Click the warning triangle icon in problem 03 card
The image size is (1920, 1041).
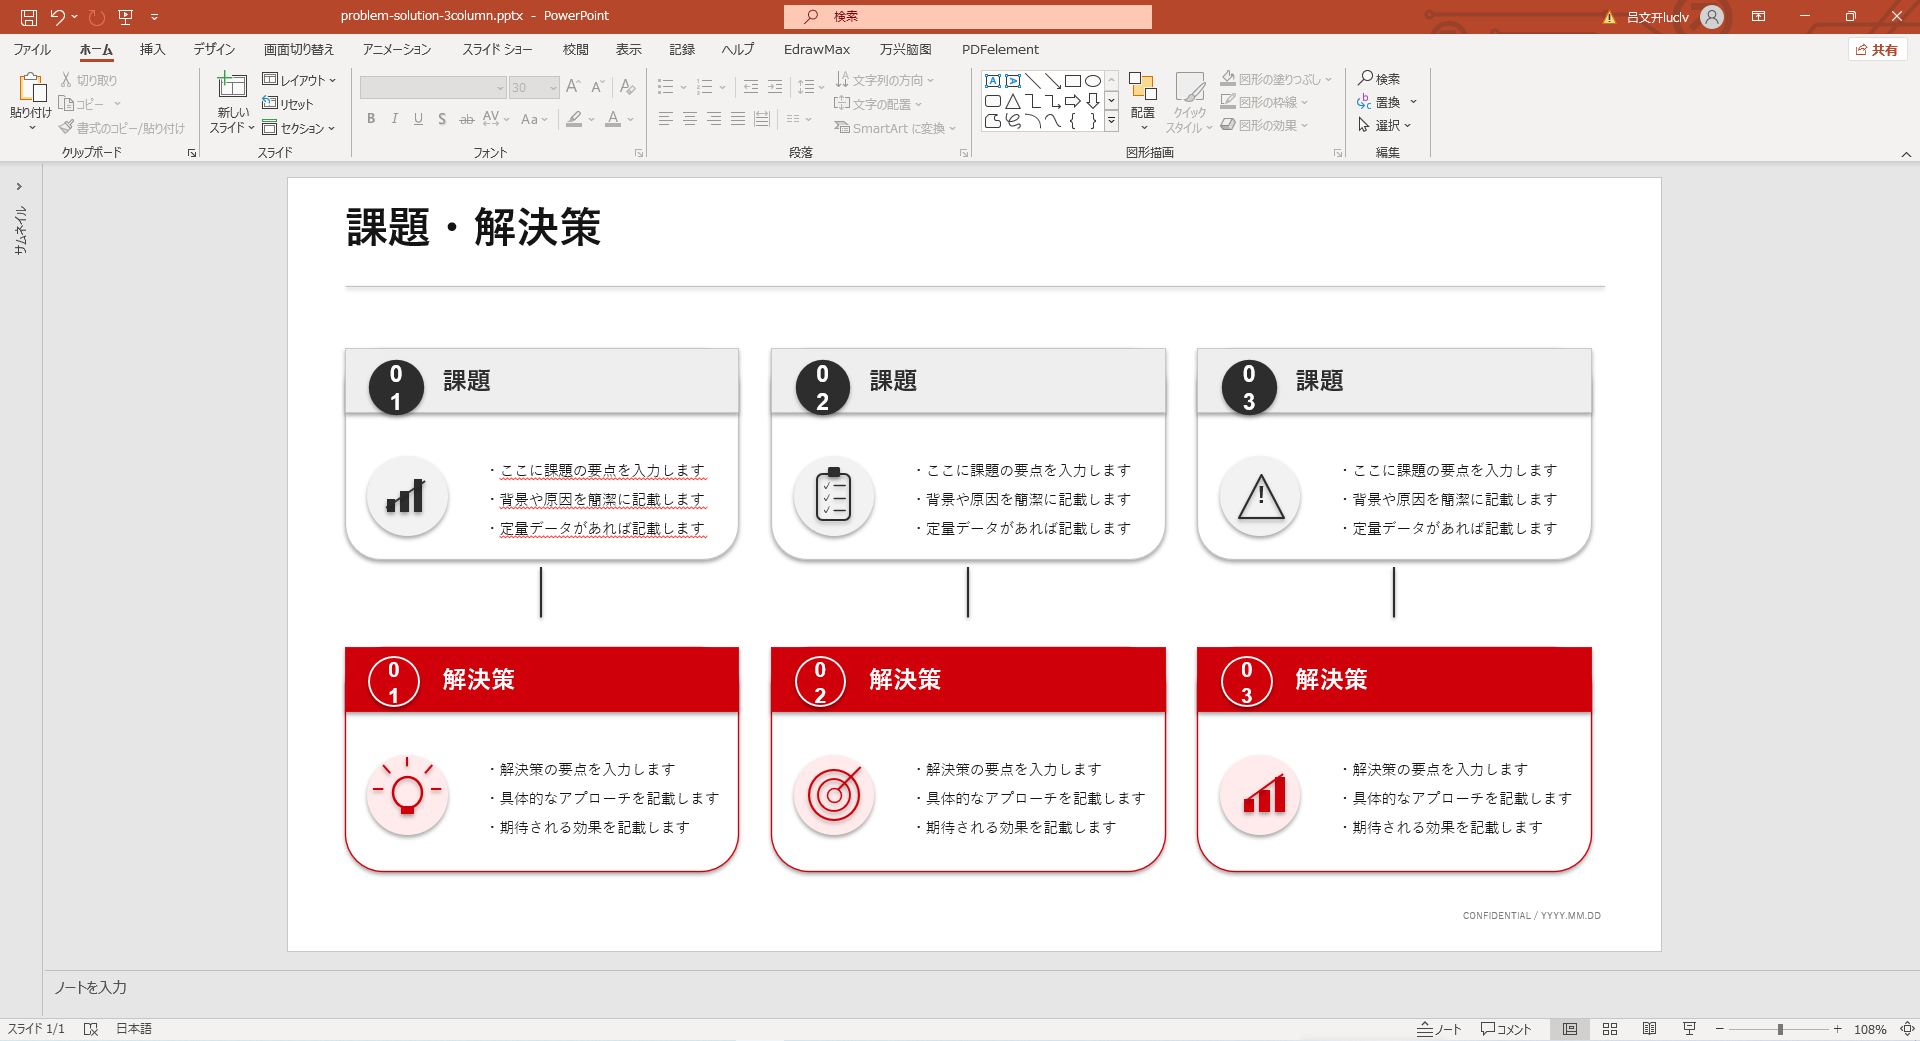click(1260, 496)
